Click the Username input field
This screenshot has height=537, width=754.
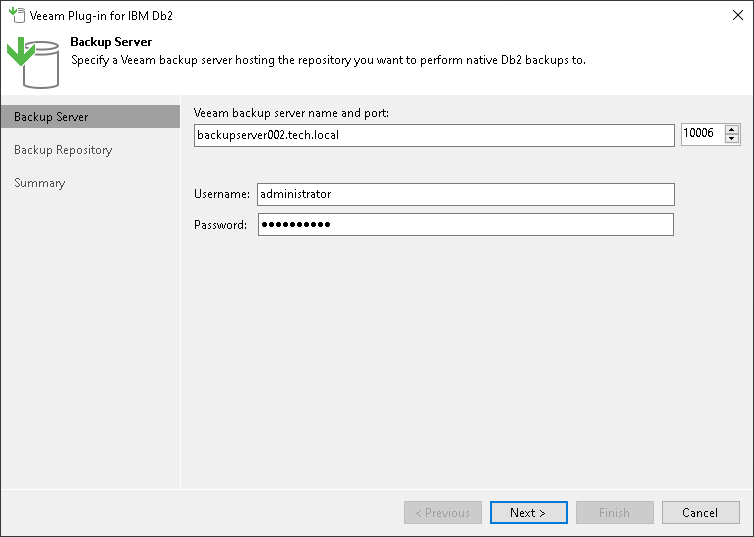(x=465, y=194)
